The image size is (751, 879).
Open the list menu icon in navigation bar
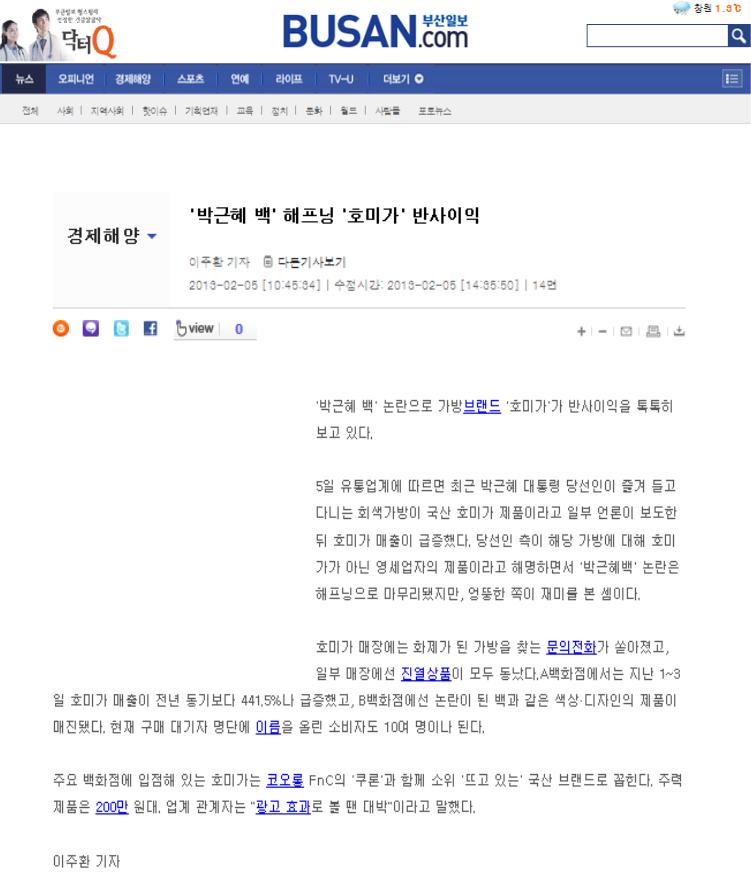732,79
